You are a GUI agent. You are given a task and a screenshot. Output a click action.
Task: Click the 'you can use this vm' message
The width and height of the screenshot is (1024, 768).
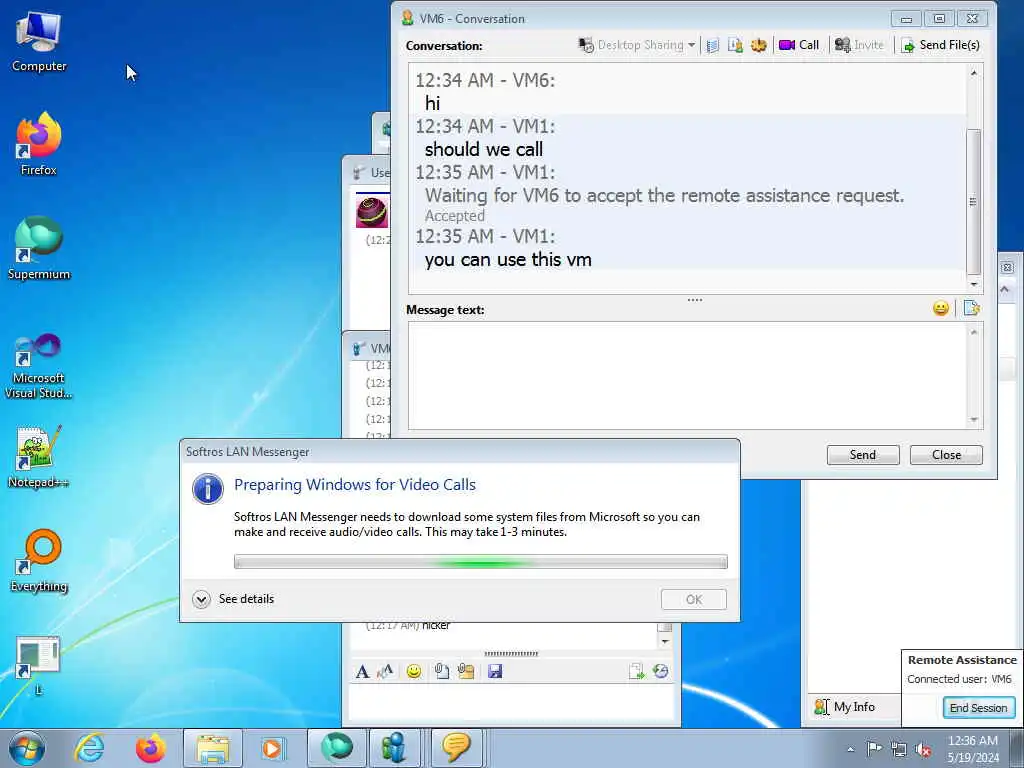click(508, 259)
